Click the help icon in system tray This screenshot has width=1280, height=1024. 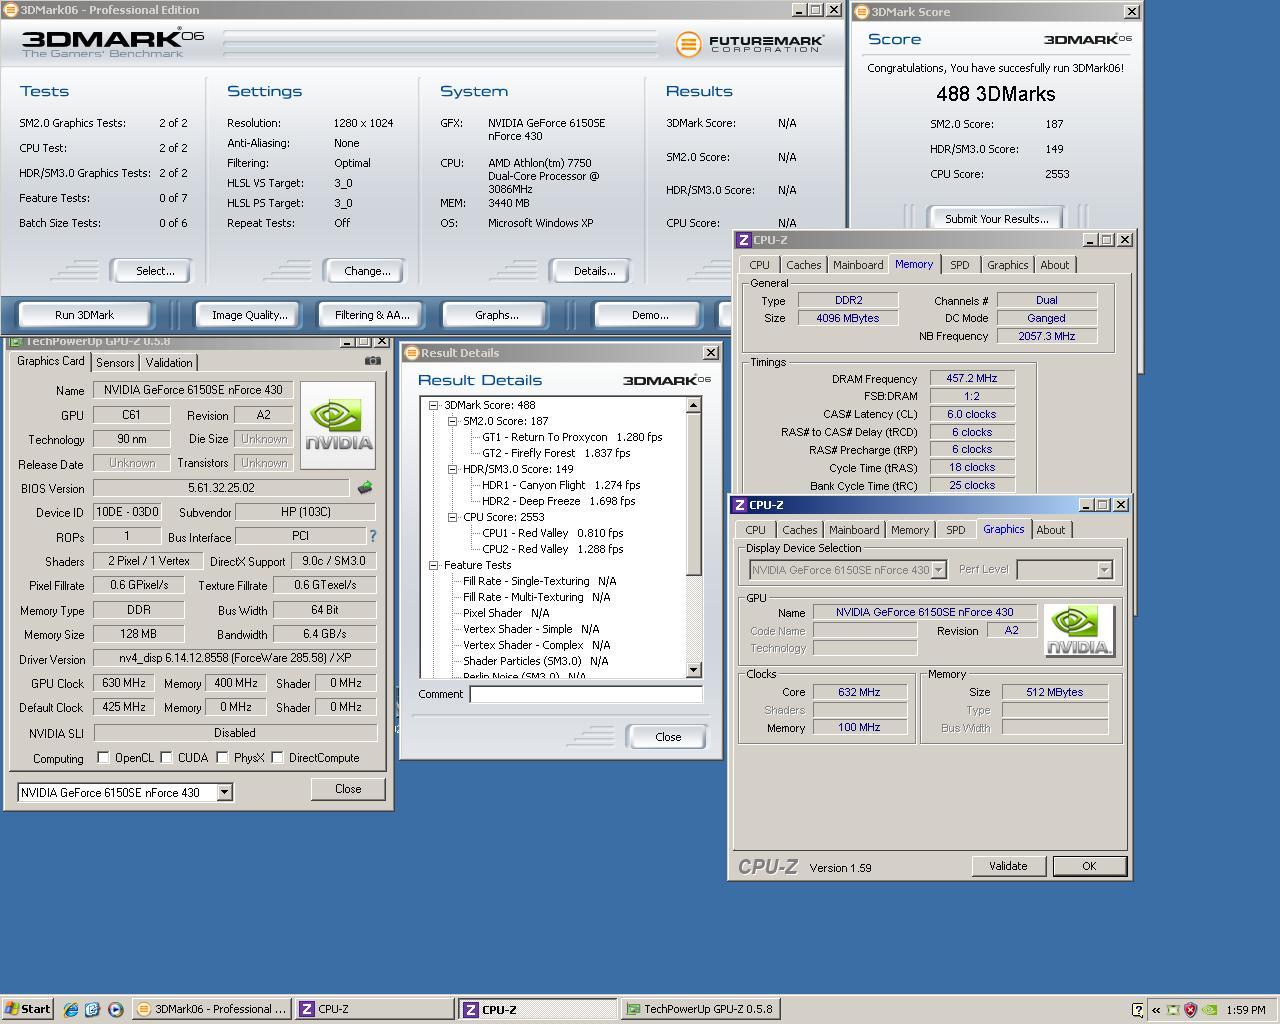[x=1137, y=1010]
